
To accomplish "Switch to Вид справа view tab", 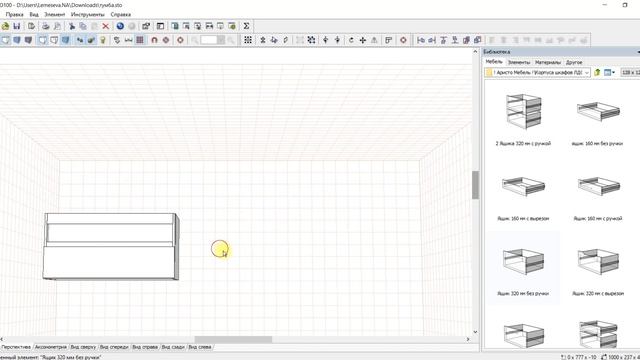I will tap(145, 347).
